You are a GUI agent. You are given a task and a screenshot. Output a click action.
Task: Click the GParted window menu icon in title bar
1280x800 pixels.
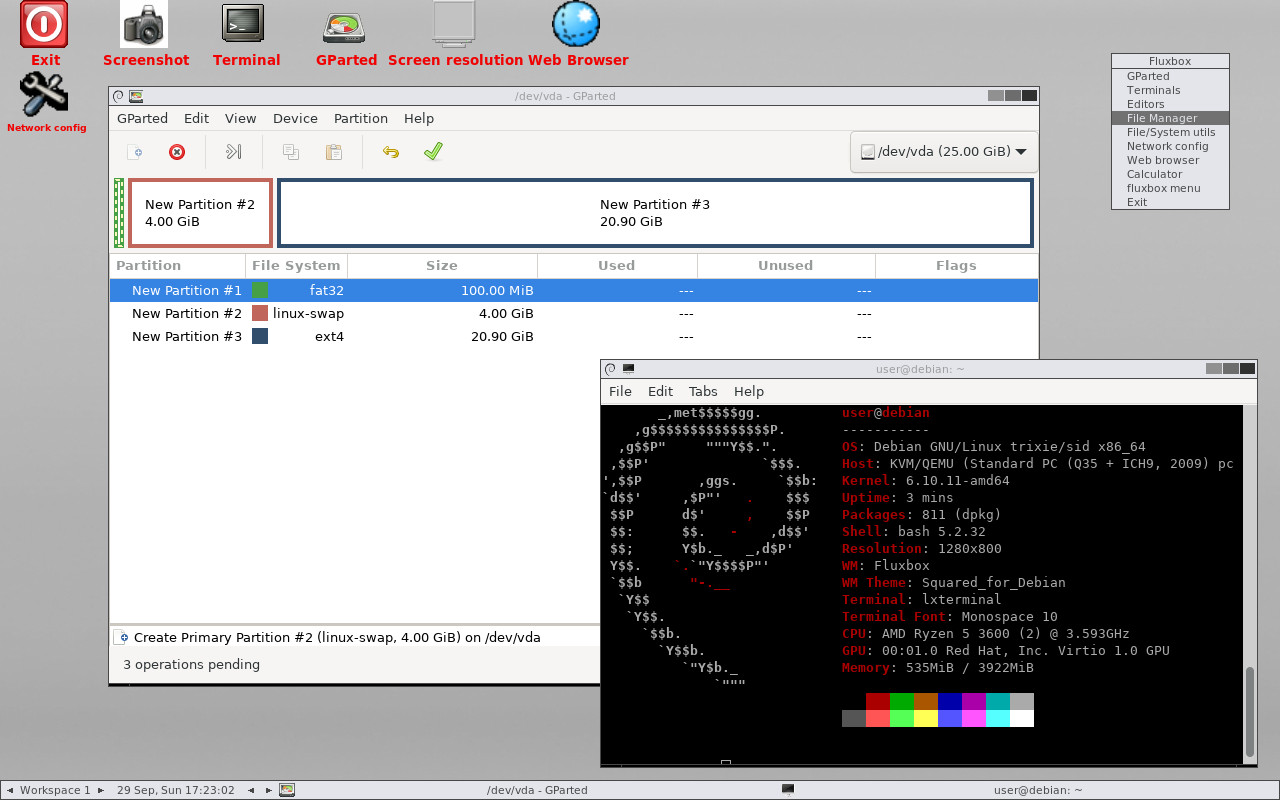coord(118,96)
